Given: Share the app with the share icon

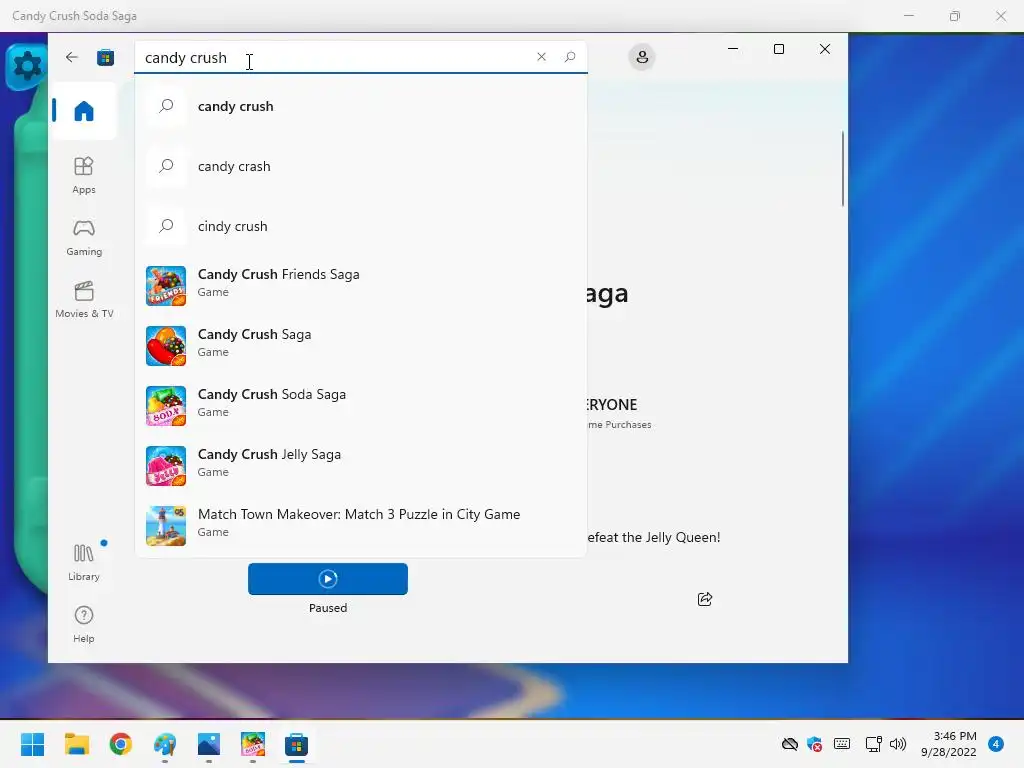Looking at the screenshot, I should [705, 599].
